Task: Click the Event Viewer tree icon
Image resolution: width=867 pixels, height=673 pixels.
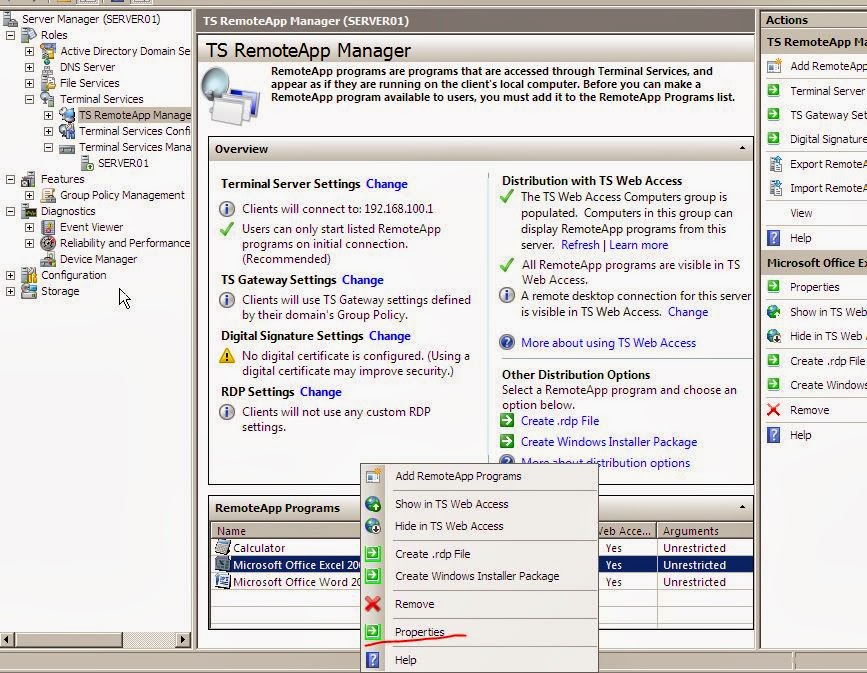Action: [x=49, y=227]
